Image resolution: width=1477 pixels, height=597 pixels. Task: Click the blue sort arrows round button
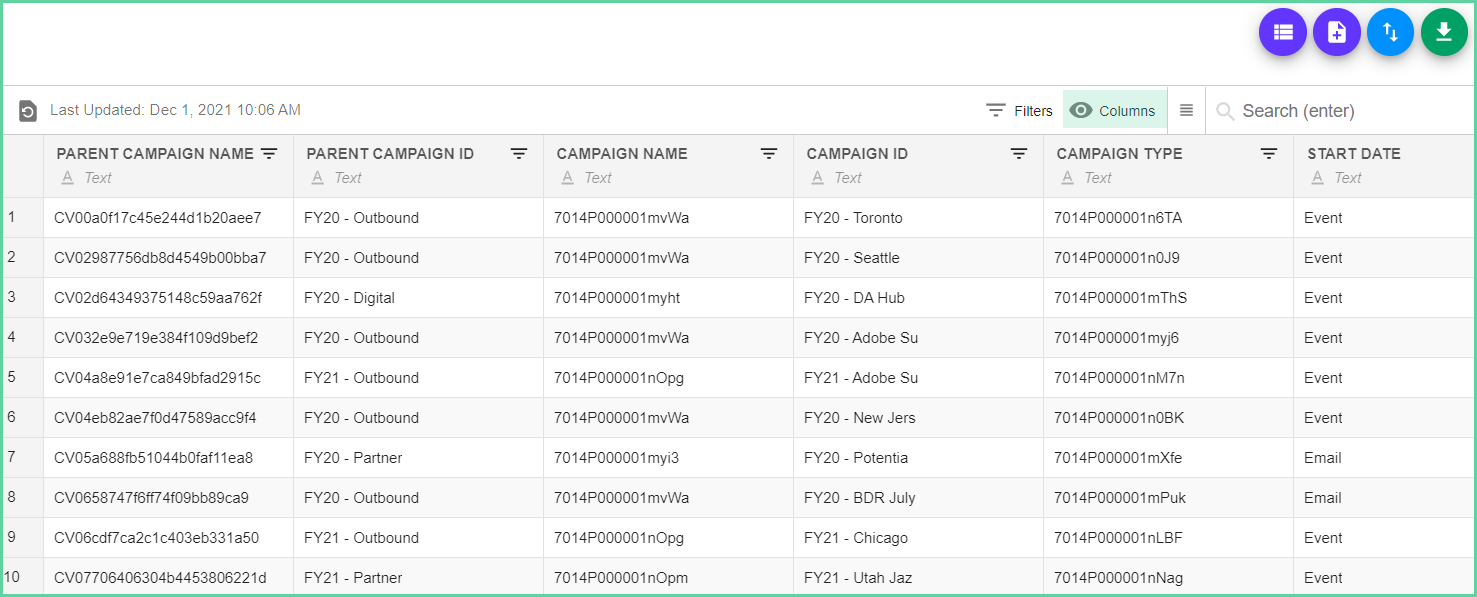point(1390,32)
